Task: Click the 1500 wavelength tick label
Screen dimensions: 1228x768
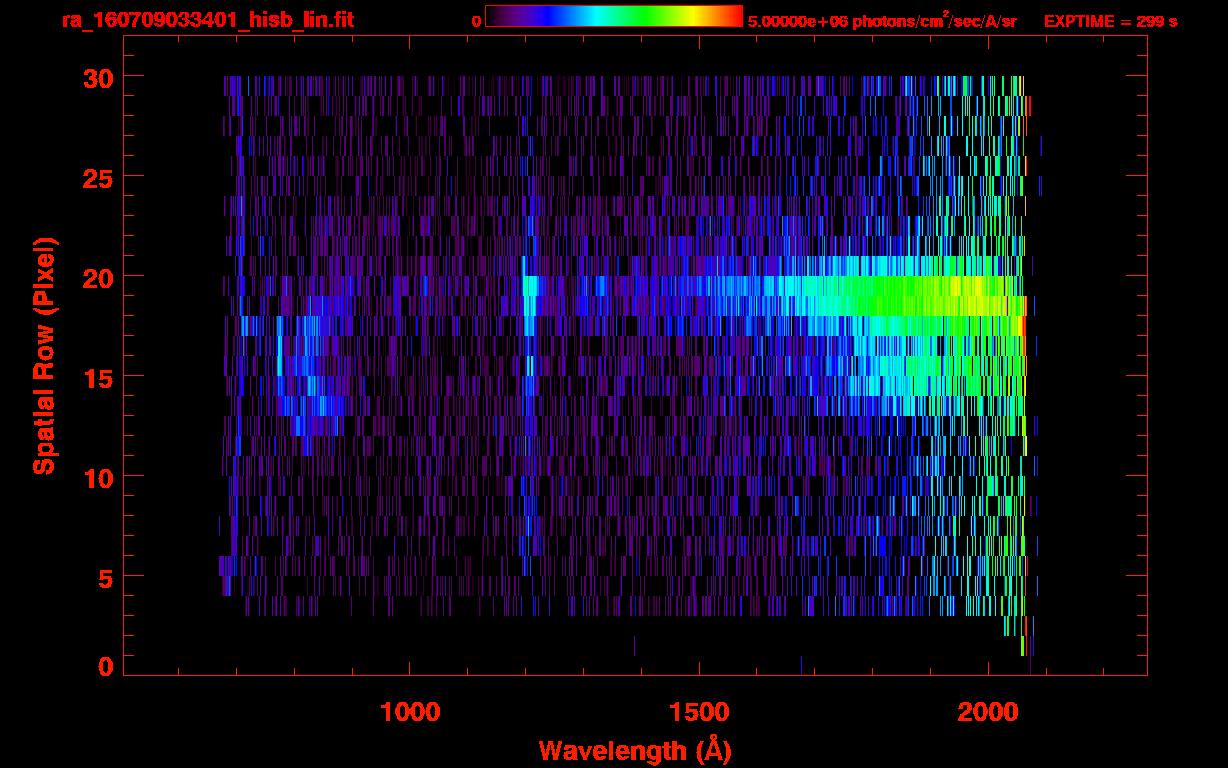Action: pos(698,712)
